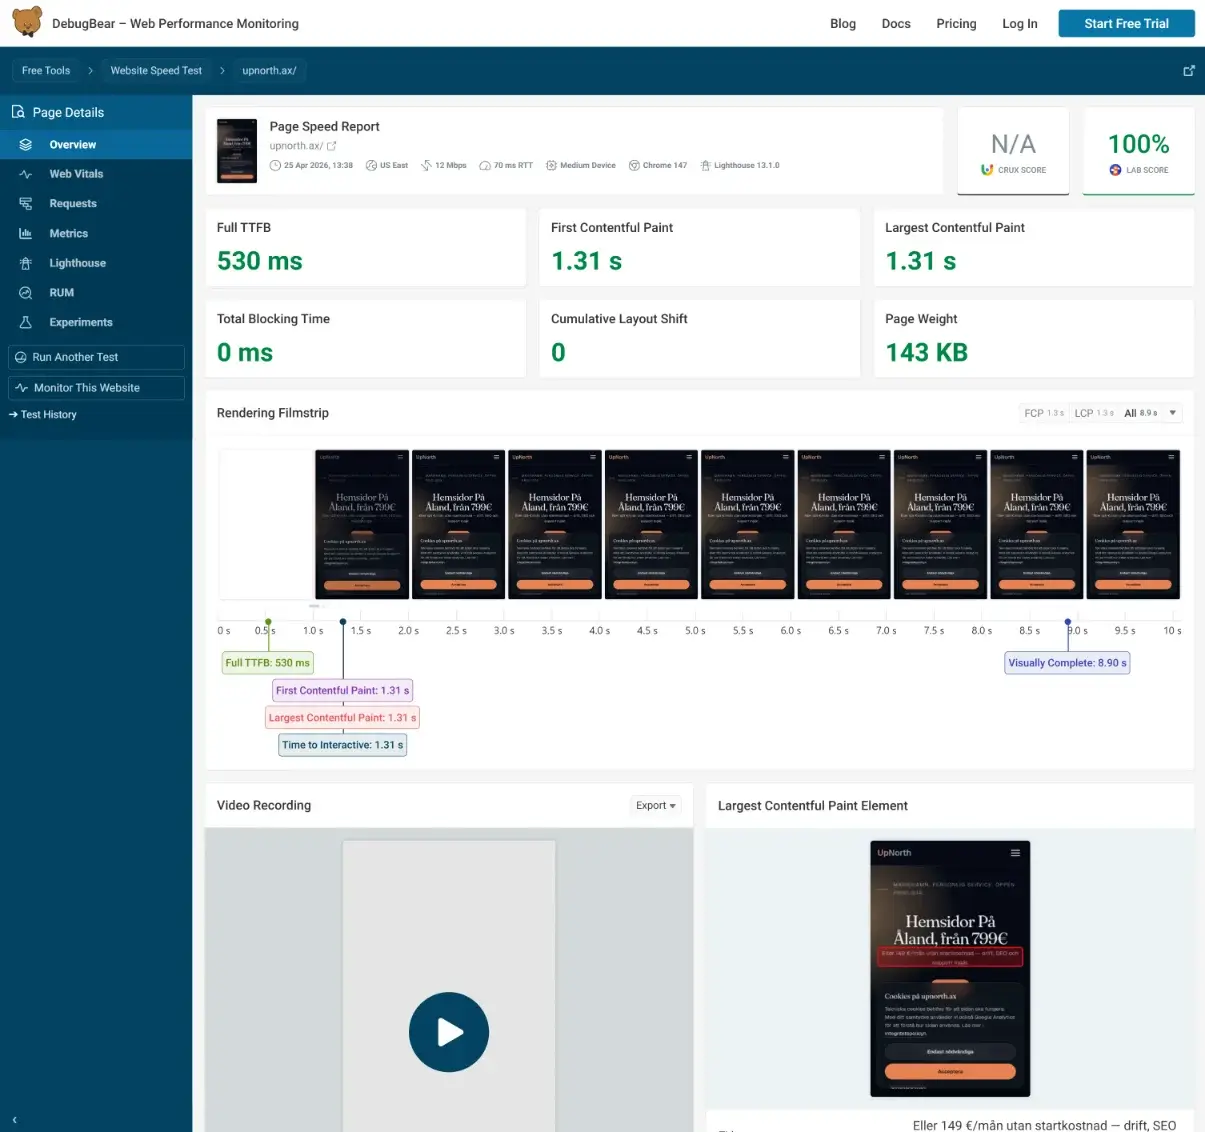Screen dimensions: 1205x1132
Task: Open Website Speed Test breadcrumb
Action: coord(156,70)
